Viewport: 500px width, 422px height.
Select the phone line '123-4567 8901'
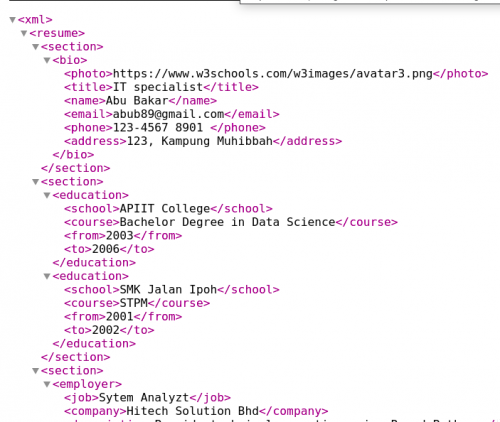[x=165, y=128]
